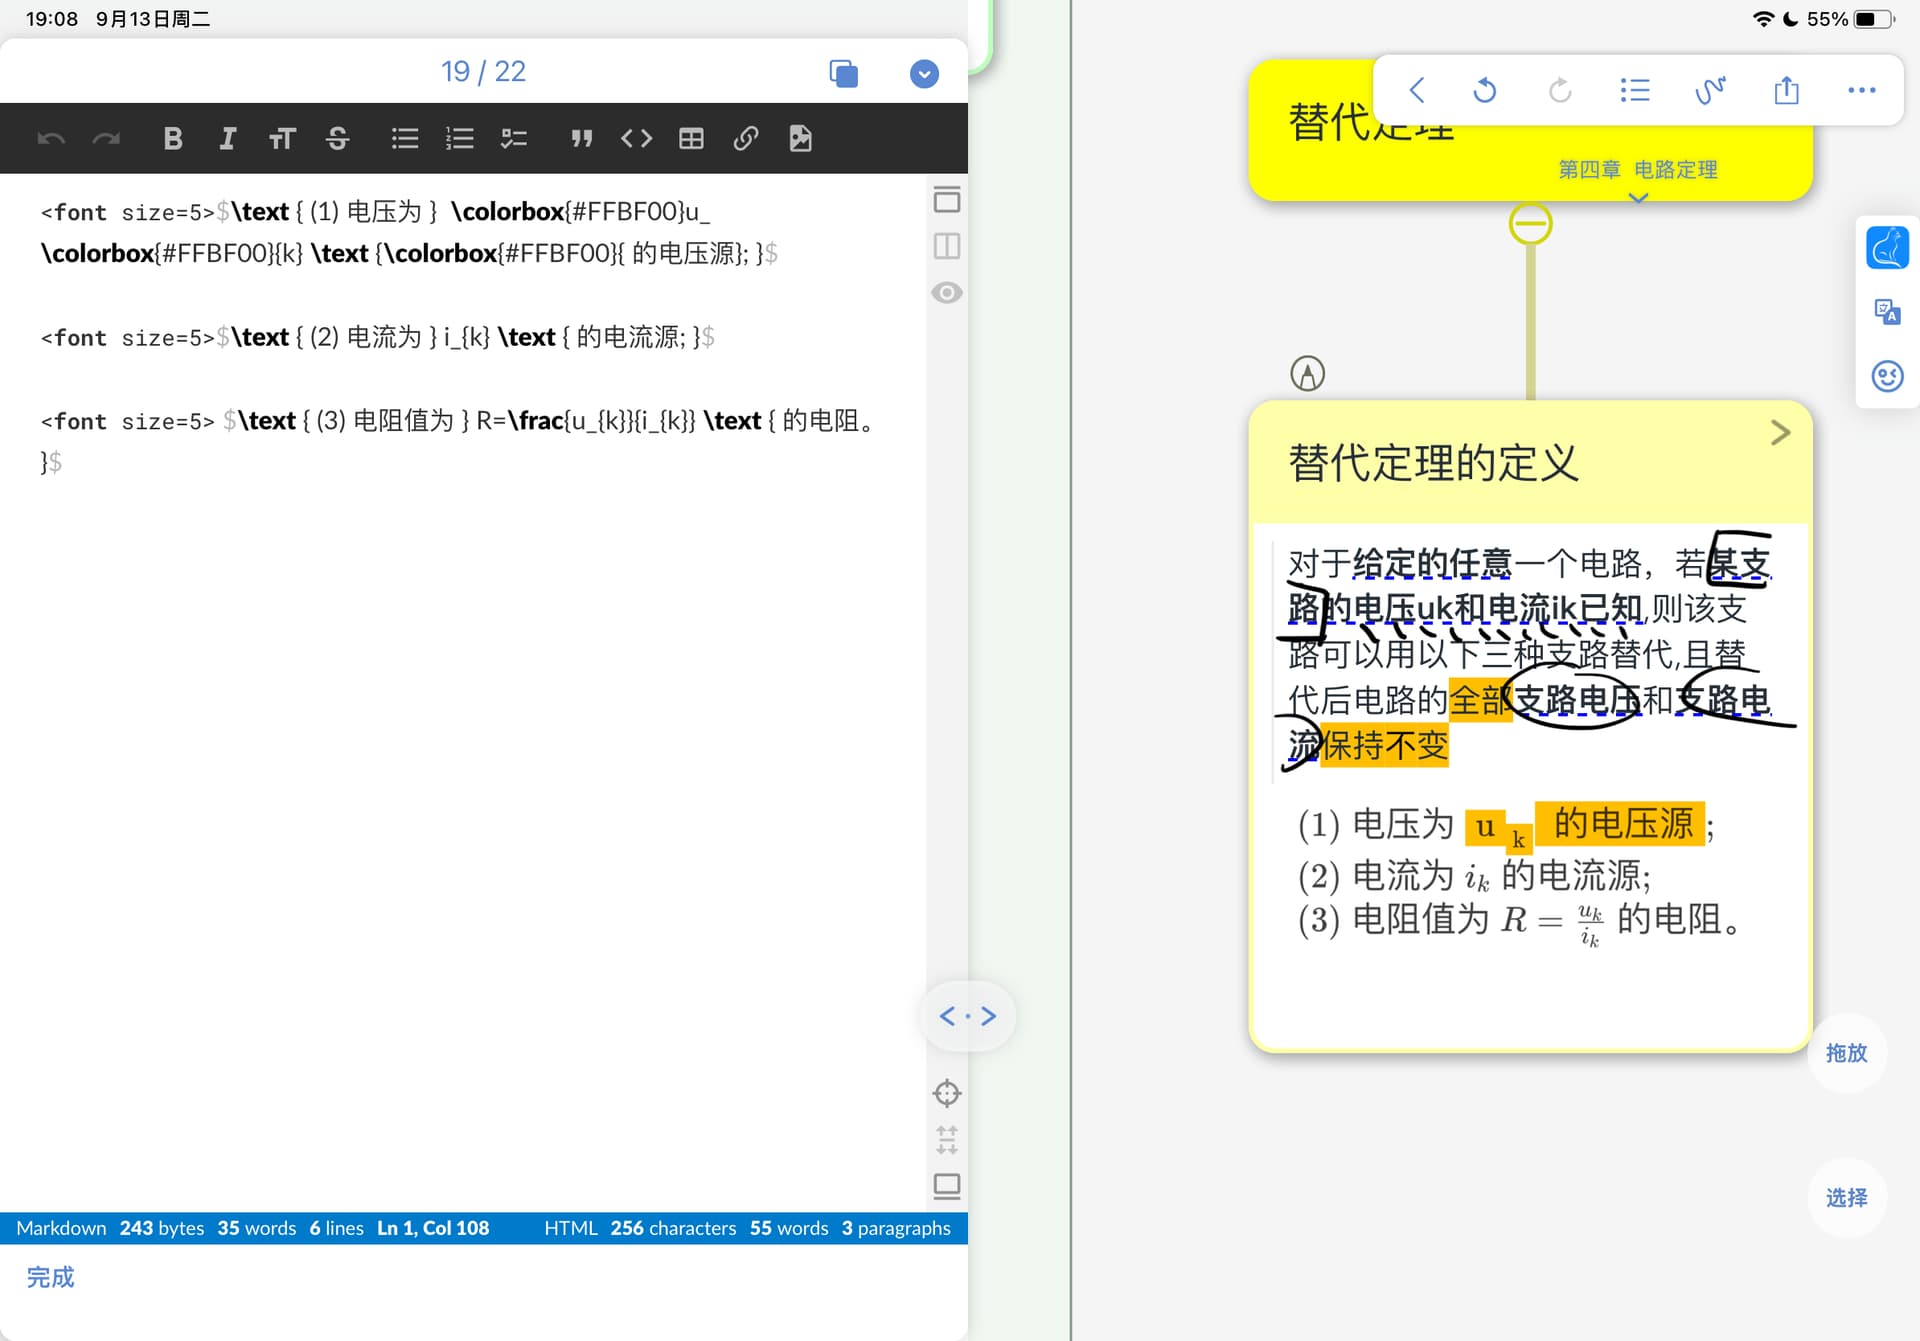1920x1341 pixels.
Task: Undo the last edit in markdown editor
Action: pyautogui.click(x=51, y=139)
